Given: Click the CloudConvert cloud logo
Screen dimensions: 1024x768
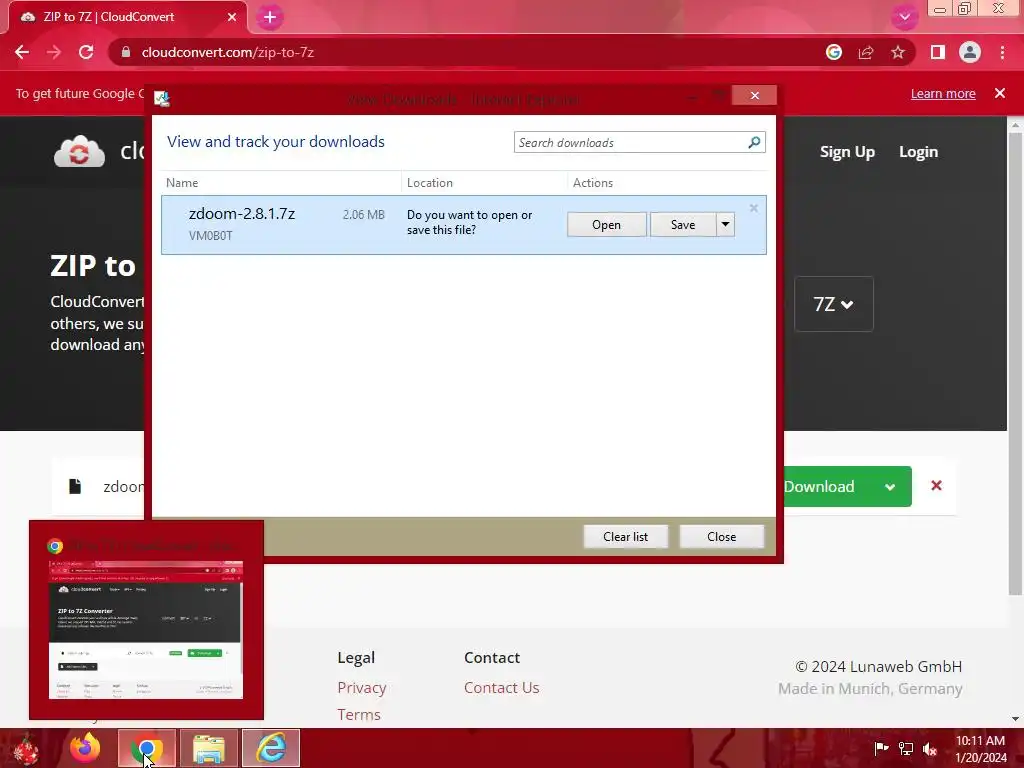Looking at the screenshot, I should click(80, 152).
